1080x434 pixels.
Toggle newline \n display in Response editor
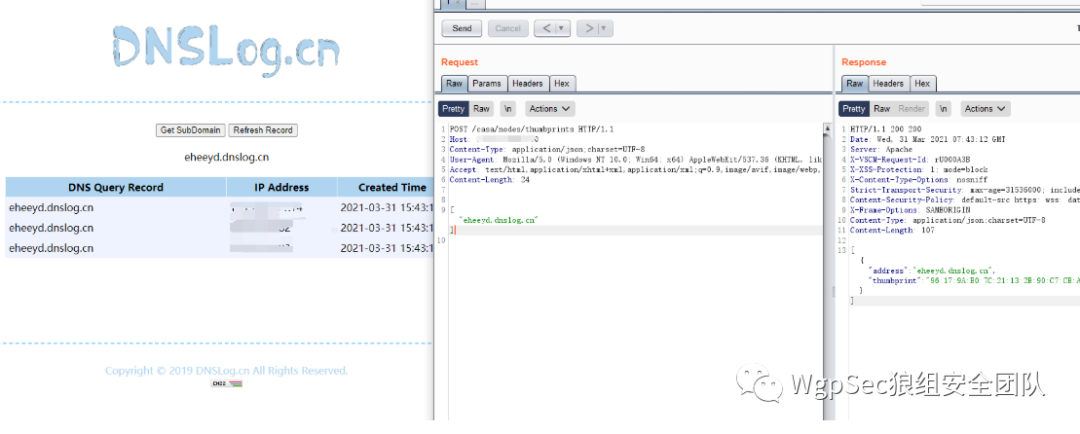click(944, 109)
